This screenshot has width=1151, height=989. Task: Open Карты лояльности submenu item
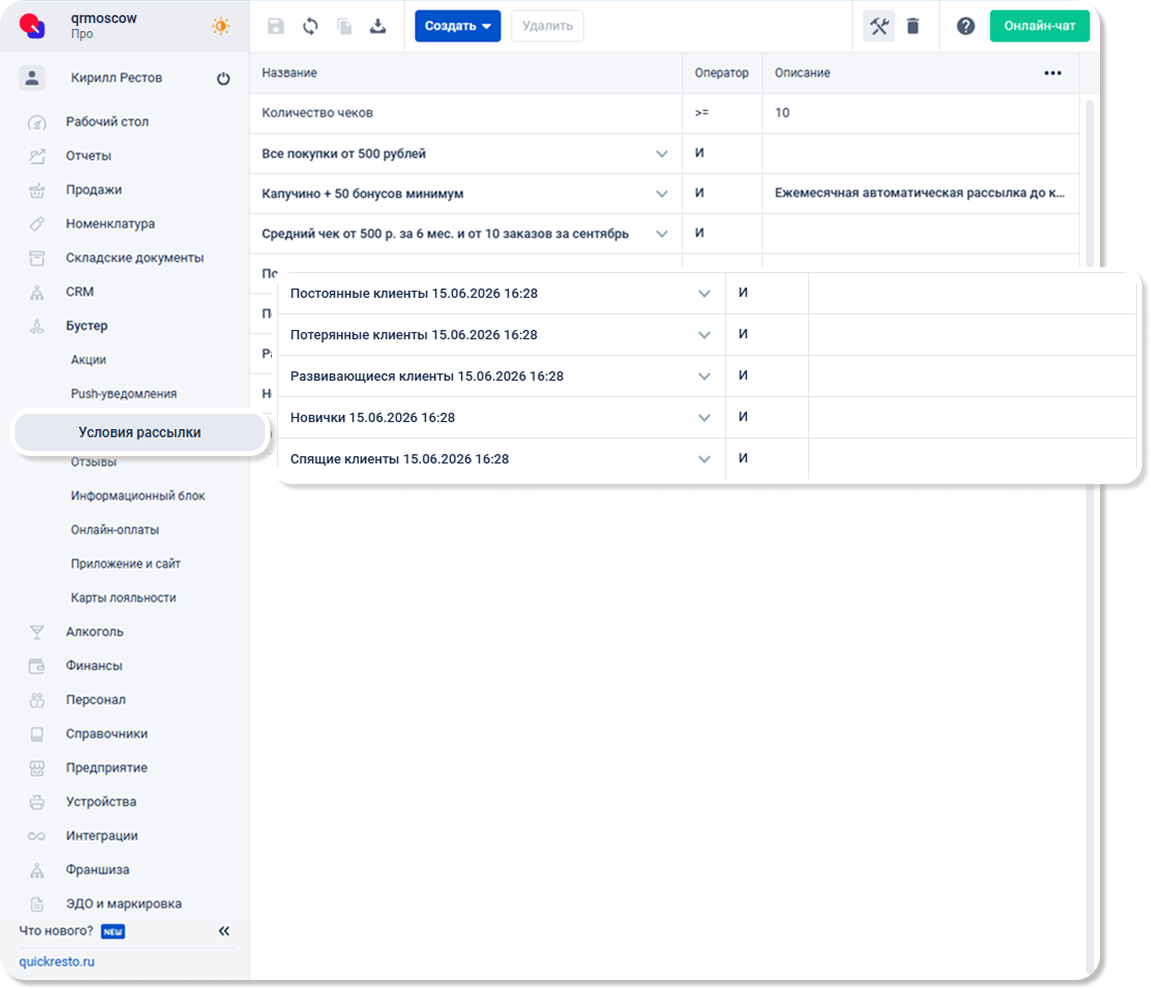click(x=123, y=598)
